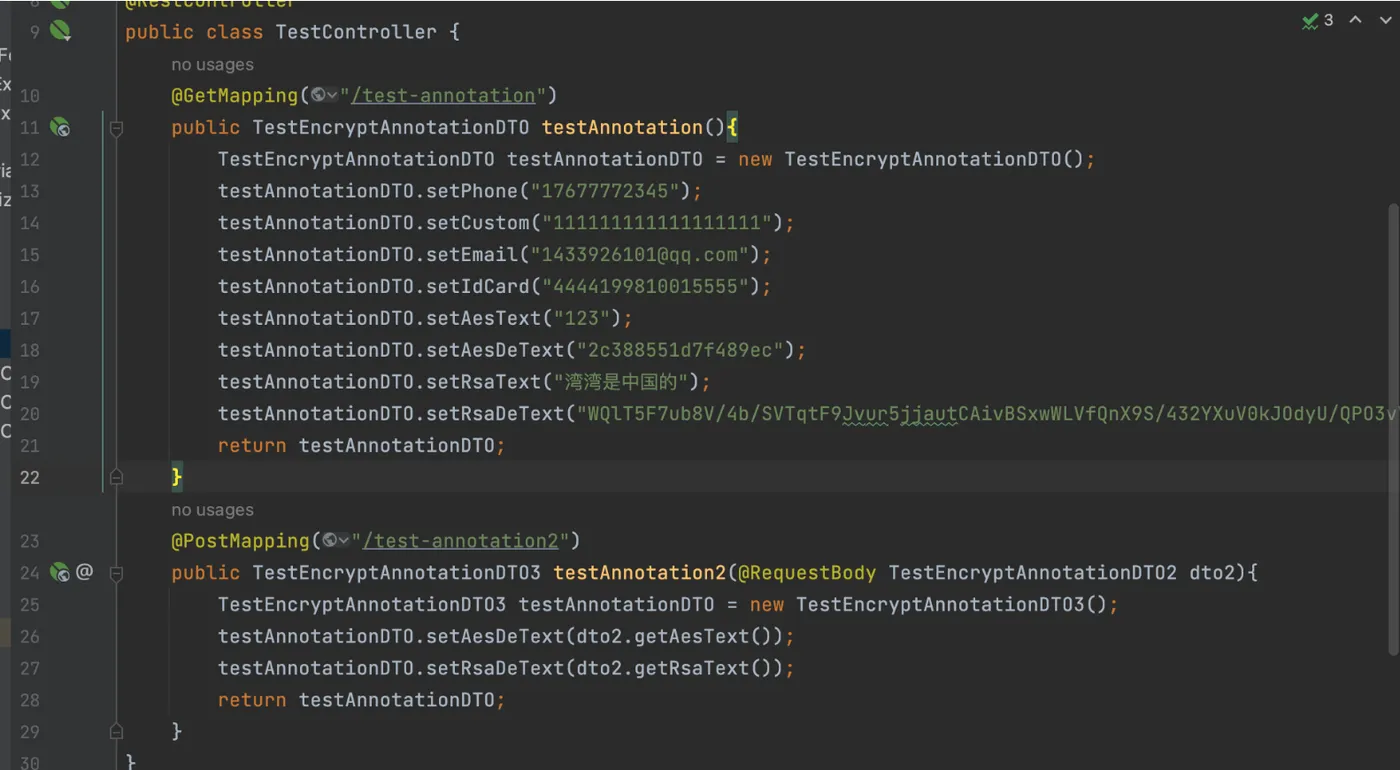
Task: Click the fold end marker on line 29
Action: pos(116,732)
